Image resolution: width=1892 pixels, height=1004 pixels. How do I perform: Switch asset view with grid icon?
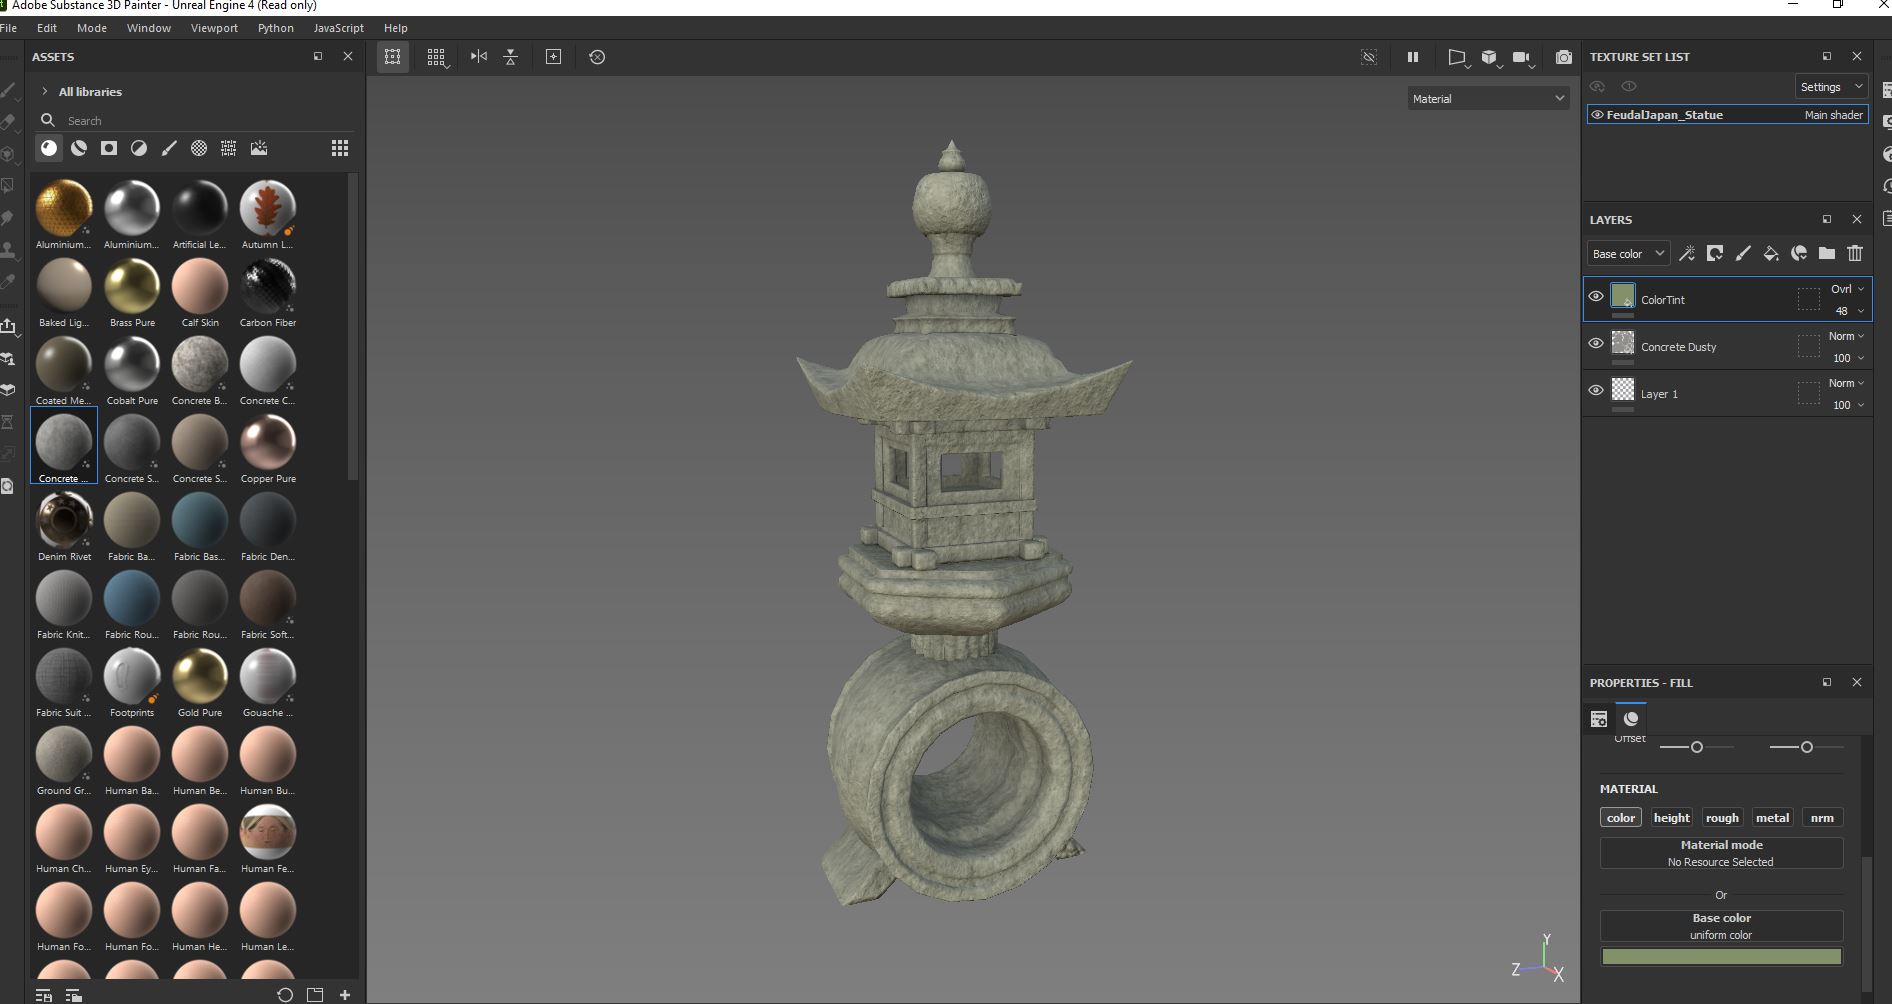[340, 148]
